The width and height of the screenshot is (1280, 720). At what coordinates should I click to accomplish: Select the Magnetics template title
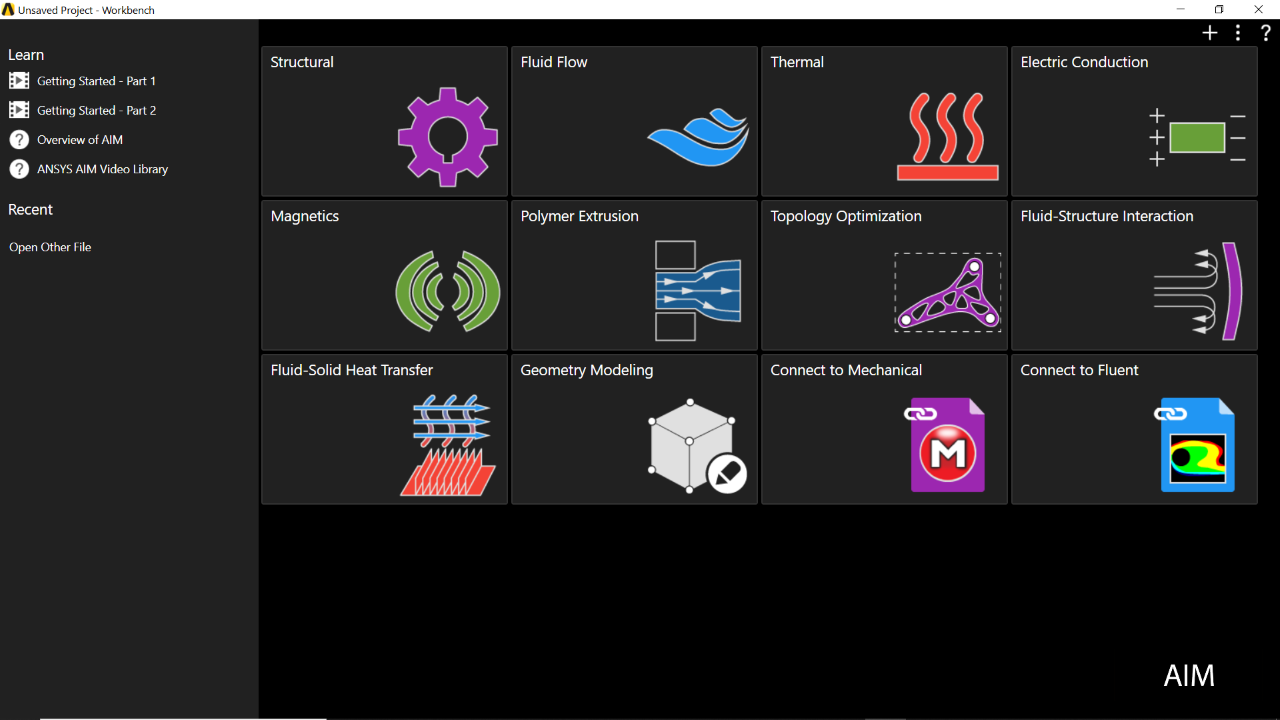(305, 216)
